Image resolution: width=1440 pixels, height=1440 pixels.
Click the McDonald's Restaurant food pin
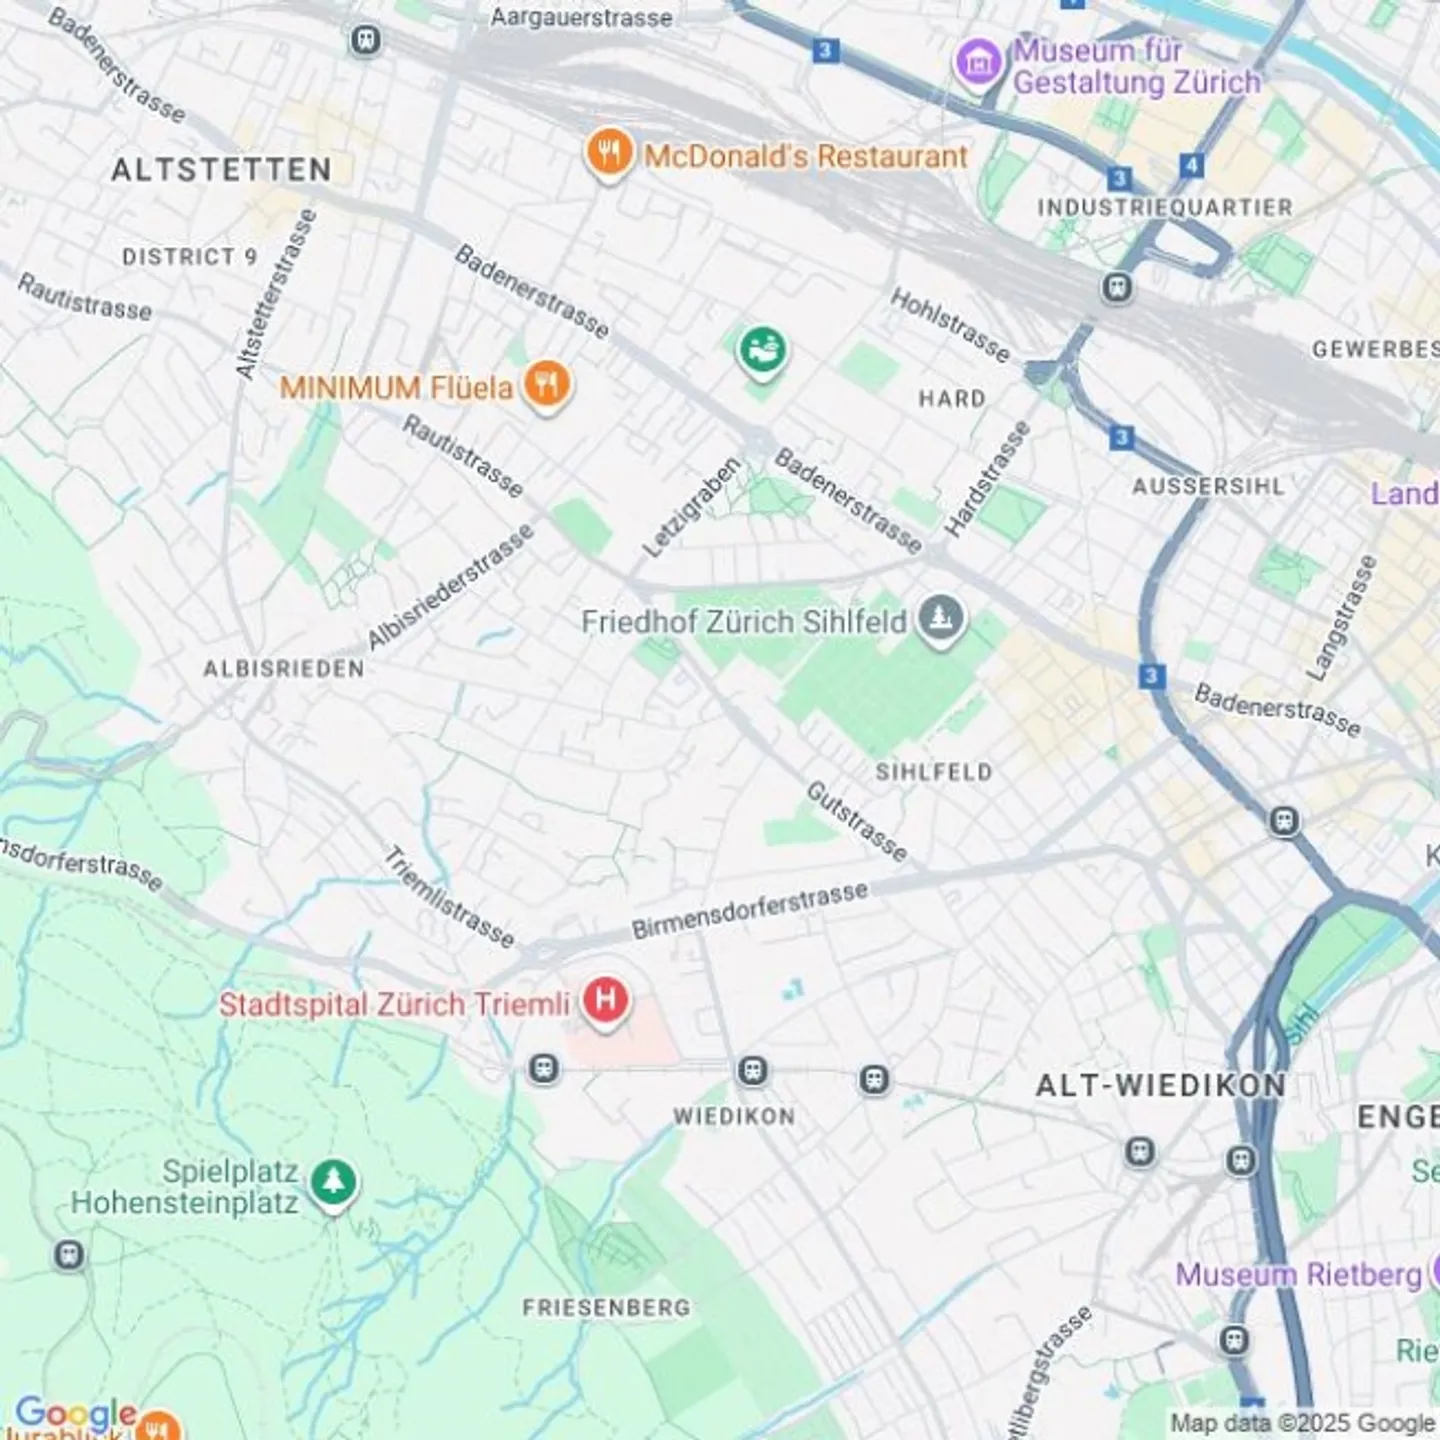click(608, 154)
